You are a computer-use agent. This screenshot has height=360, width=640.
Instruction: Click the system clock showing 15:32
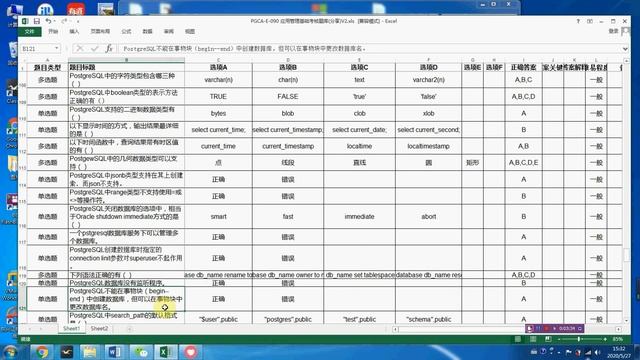(x=619, y=352)
